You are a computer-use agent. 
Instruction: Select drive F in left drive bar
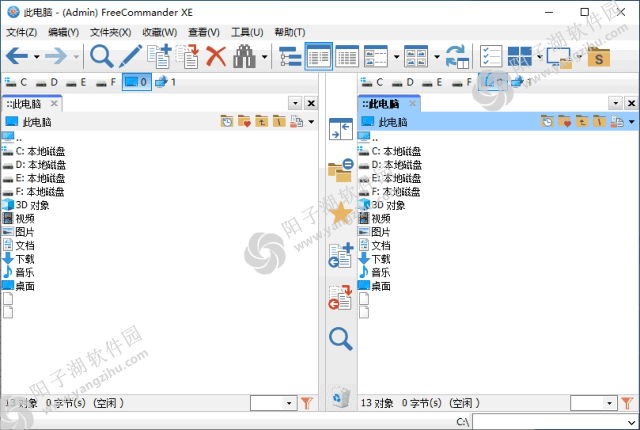tap(106, 82)
